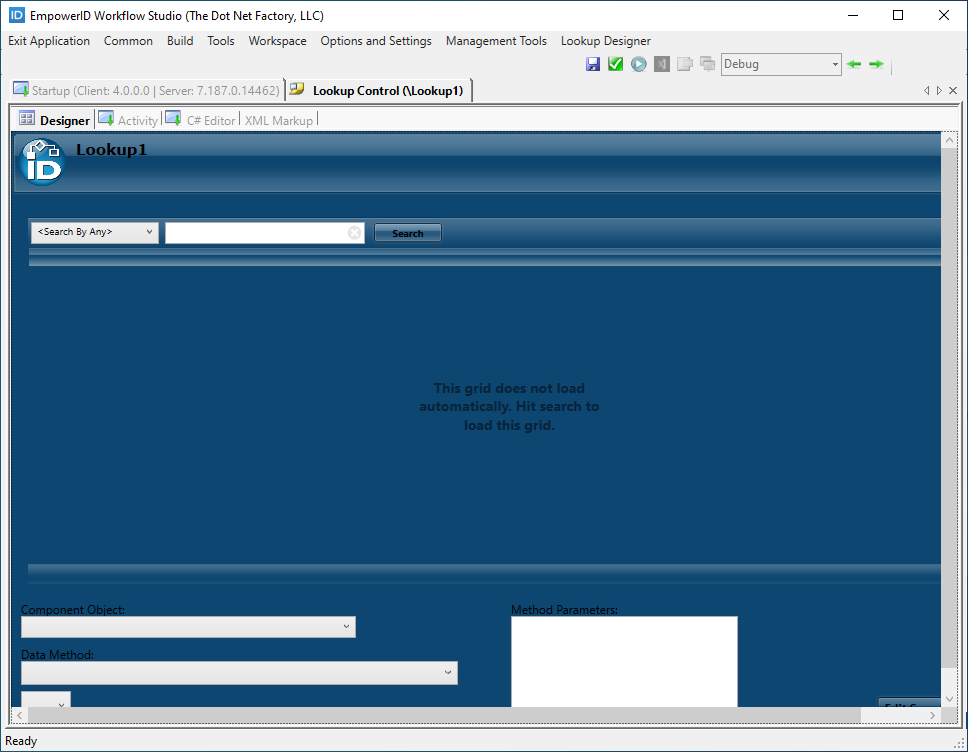
Task: Change the Debug configuration selector
Action: [x=780, y=63]
